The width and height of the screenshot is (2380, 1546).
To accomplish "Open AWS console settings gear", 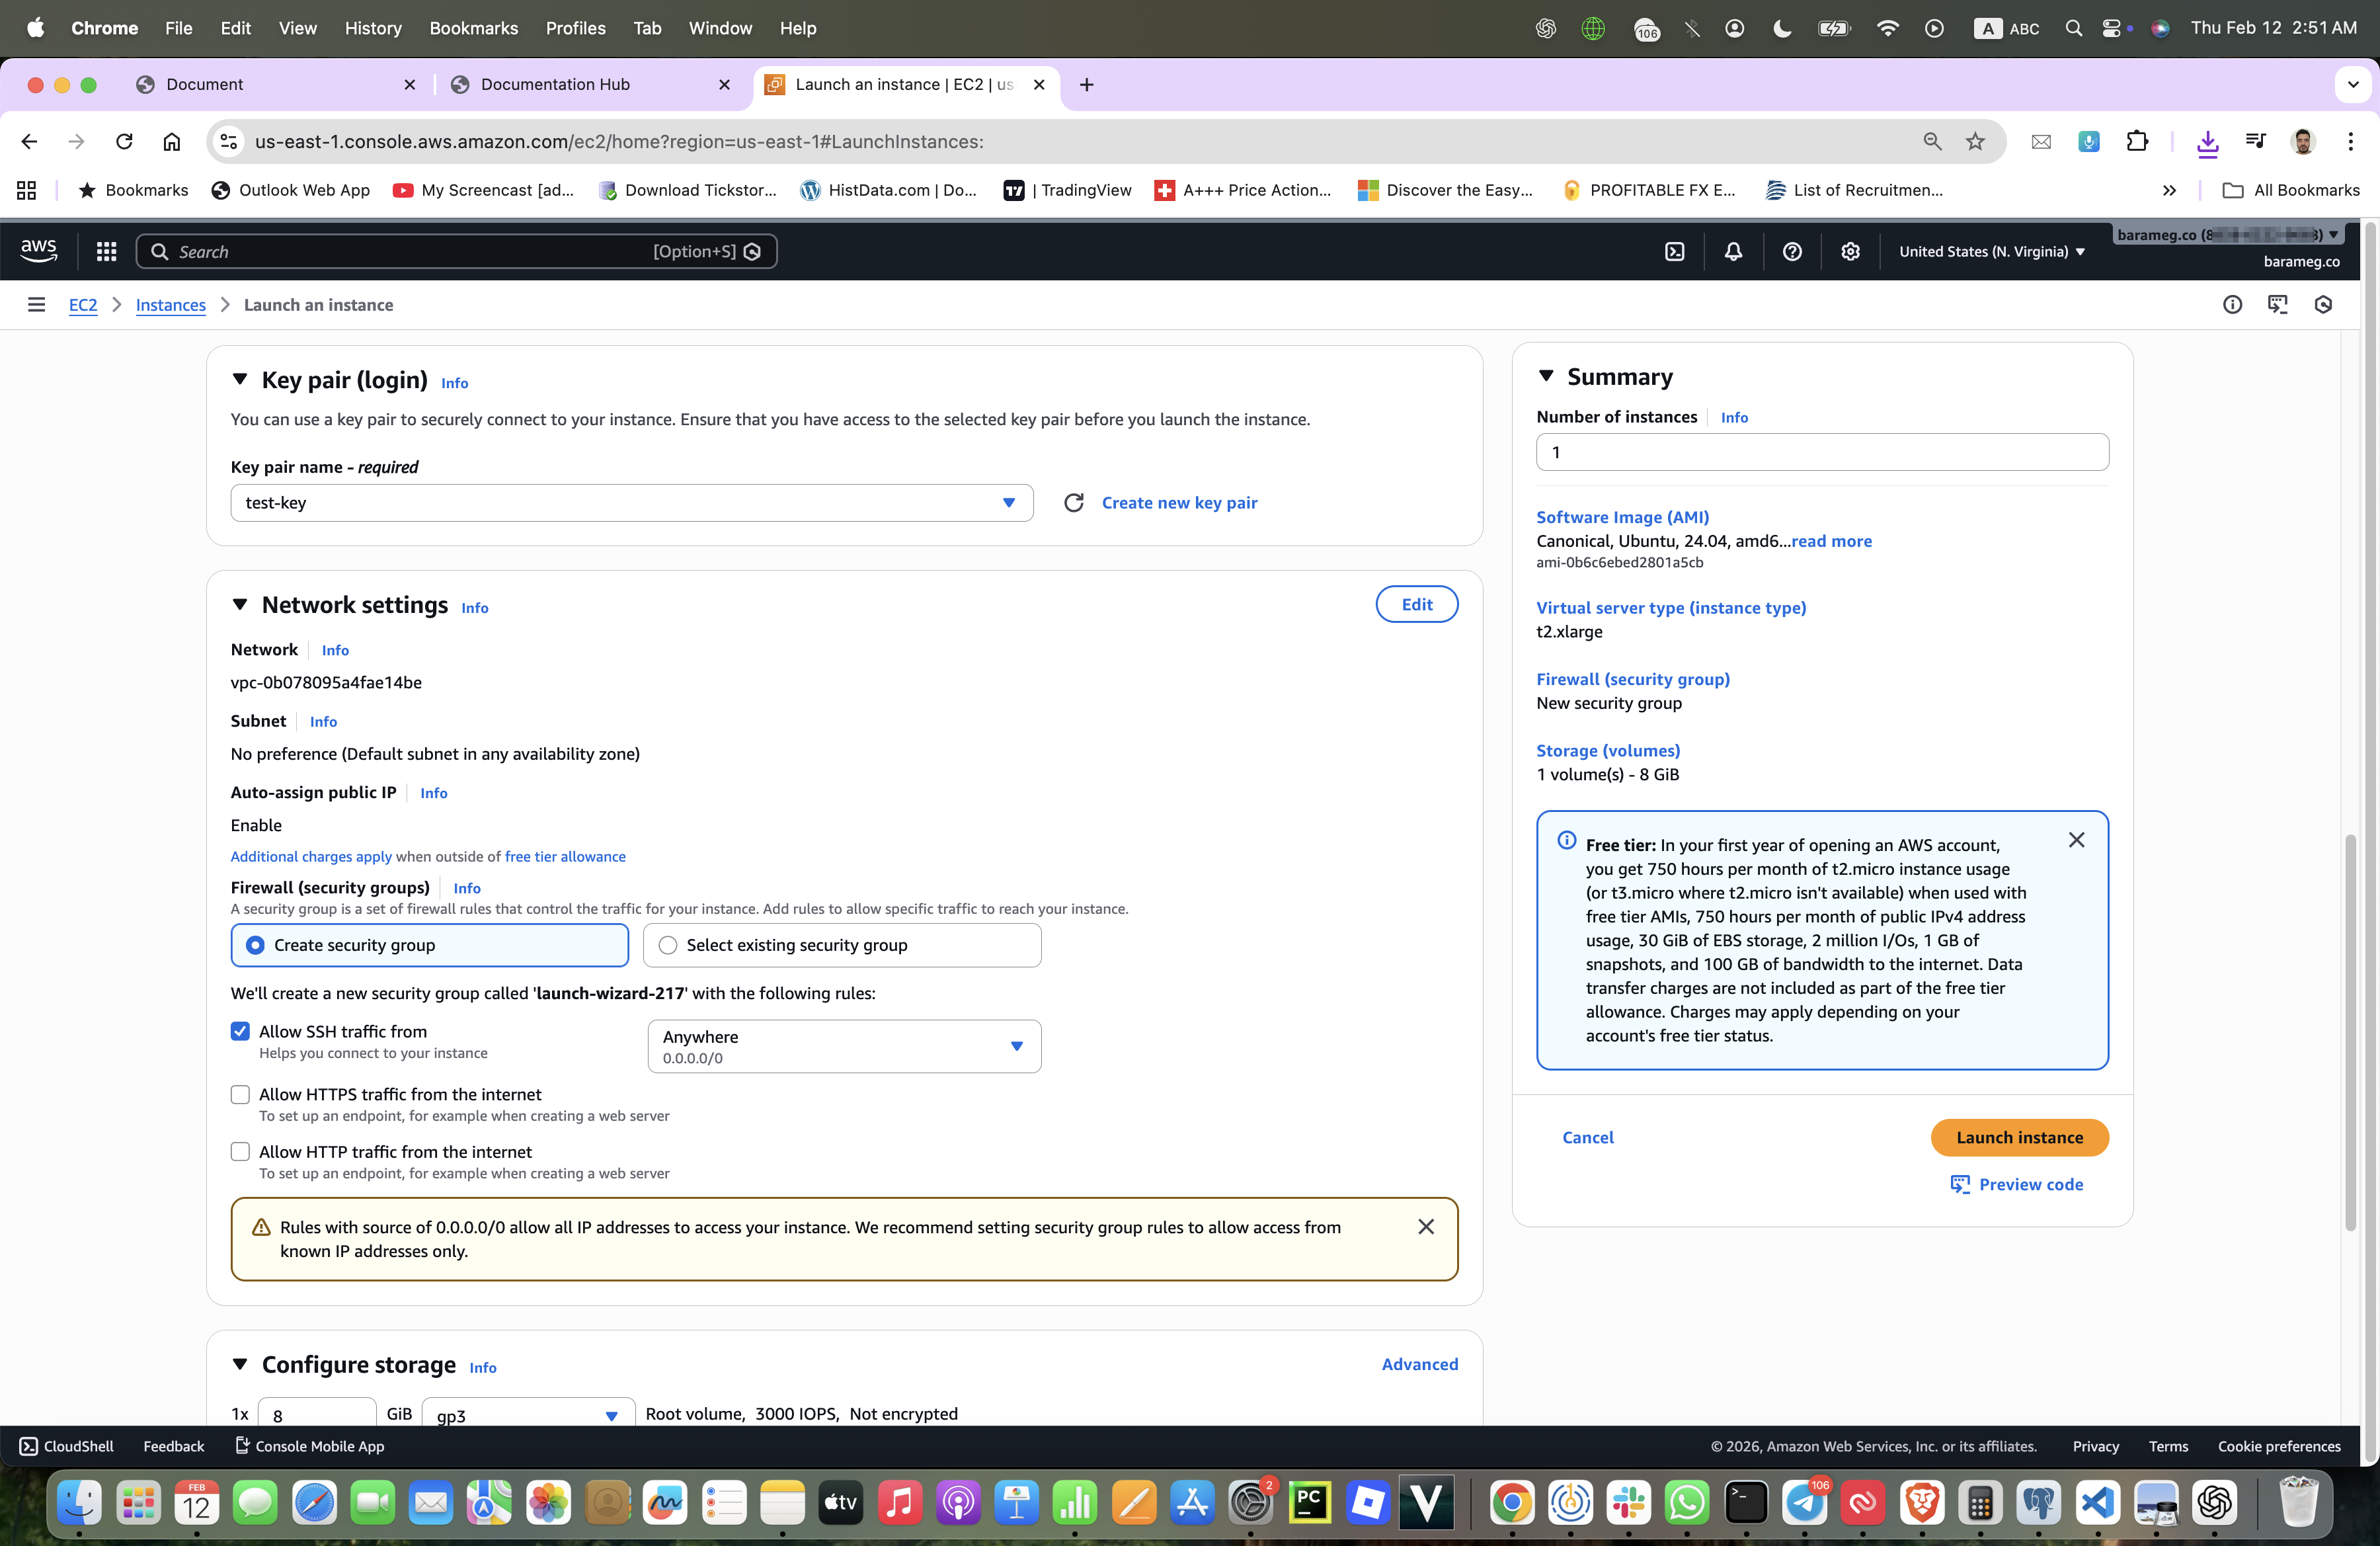I will pyautogui.click(x=1850, y=252).
